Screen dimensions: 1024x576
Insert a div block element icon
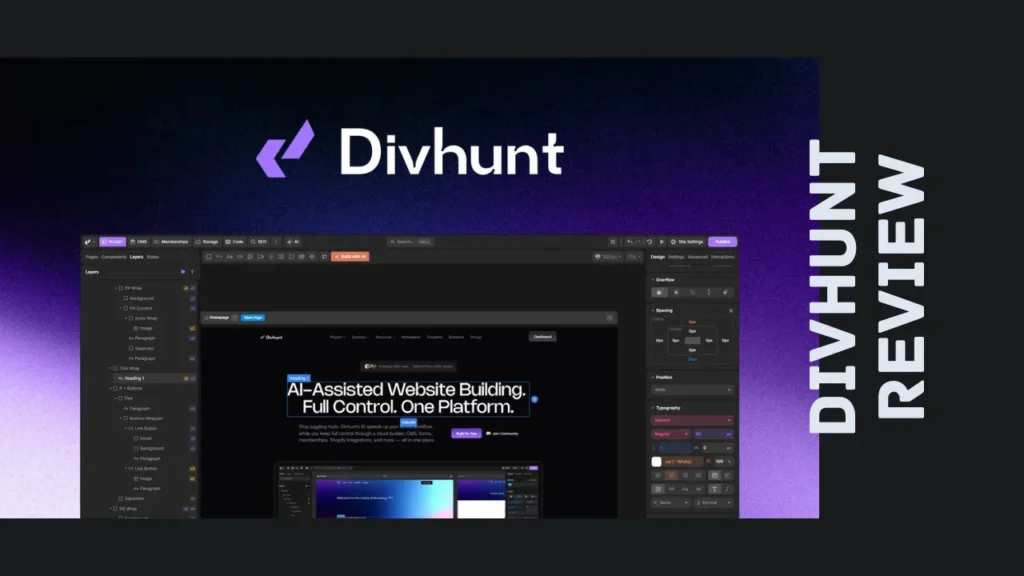(209, 257)
